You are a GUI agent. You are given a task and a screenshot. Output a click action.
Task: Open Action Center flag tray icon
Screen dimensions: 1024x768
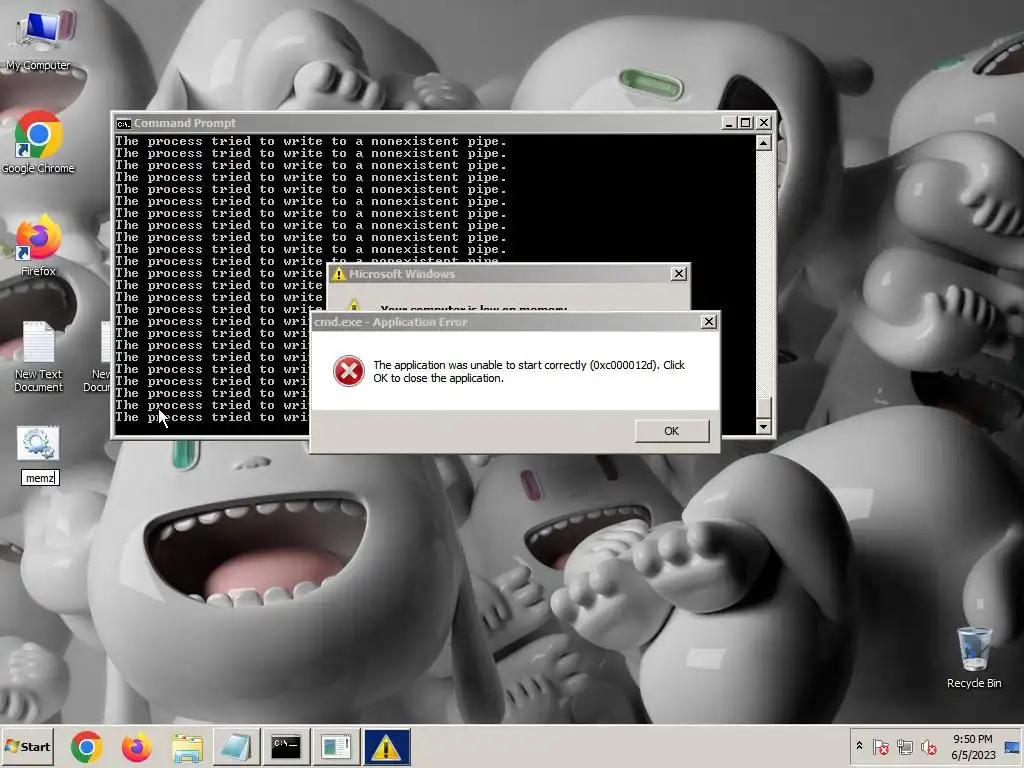coord(880,746)
